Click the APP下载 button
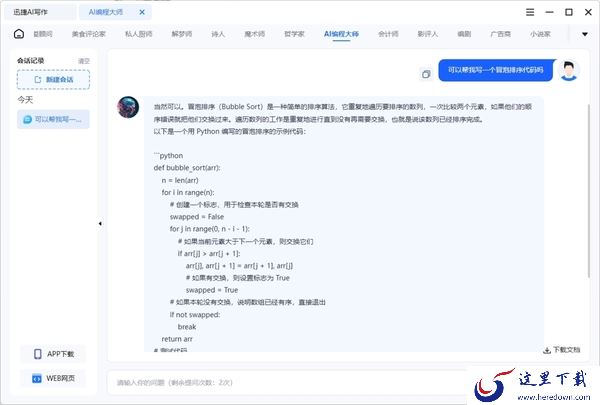 53,354
